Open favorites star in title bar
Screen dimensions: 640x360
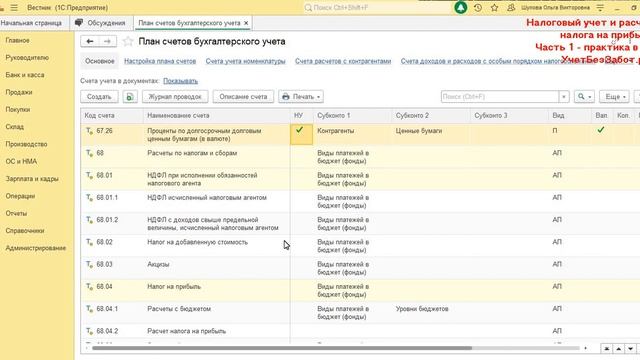point(494,8)
